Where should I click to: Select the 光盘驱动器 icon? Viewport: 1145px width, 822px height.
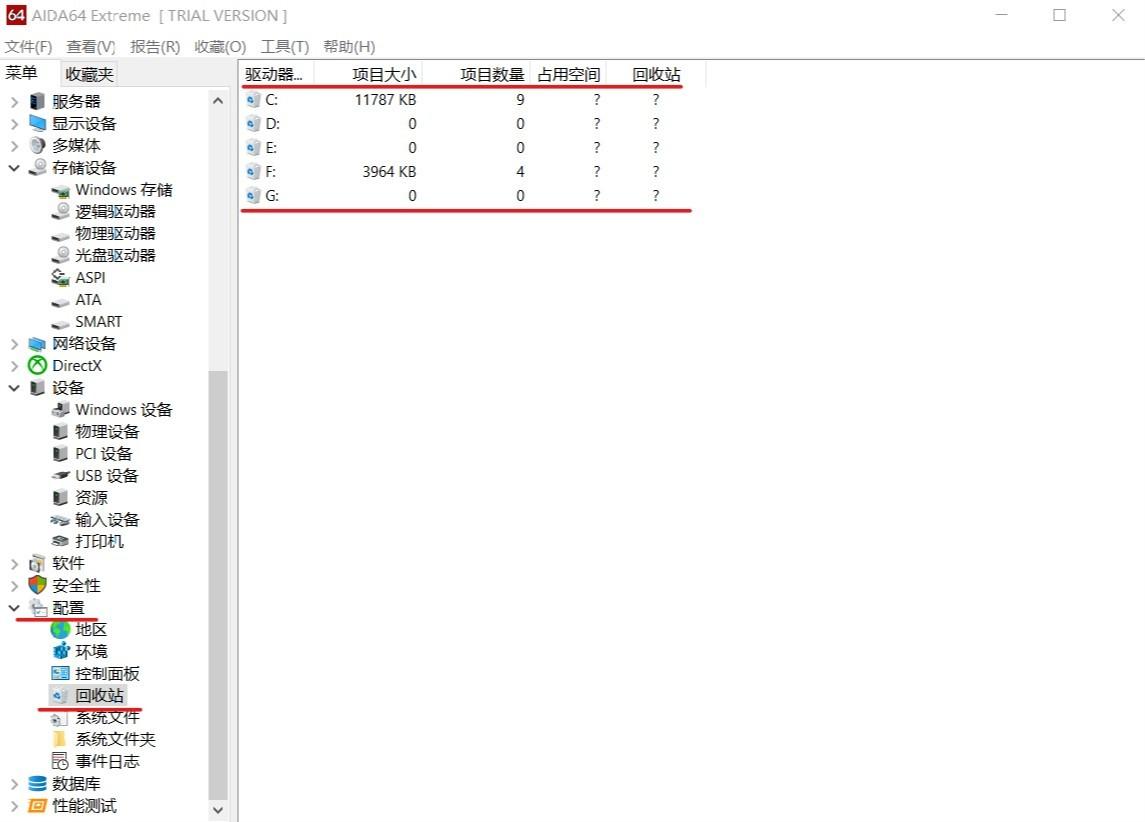click(61, 256)
